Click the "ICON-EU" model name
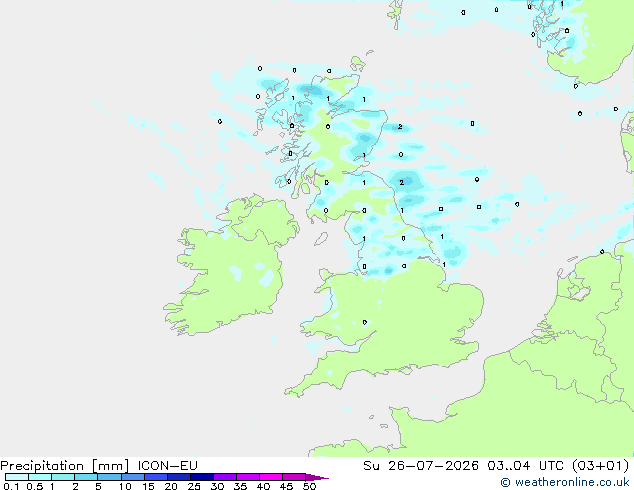This screenshot has height=490, width=634. [x=167, y=466]
